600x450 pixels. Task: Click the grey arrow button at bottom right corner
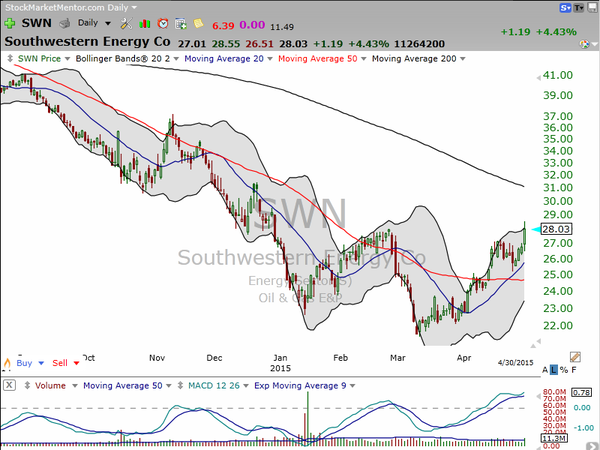coord(593,446)
